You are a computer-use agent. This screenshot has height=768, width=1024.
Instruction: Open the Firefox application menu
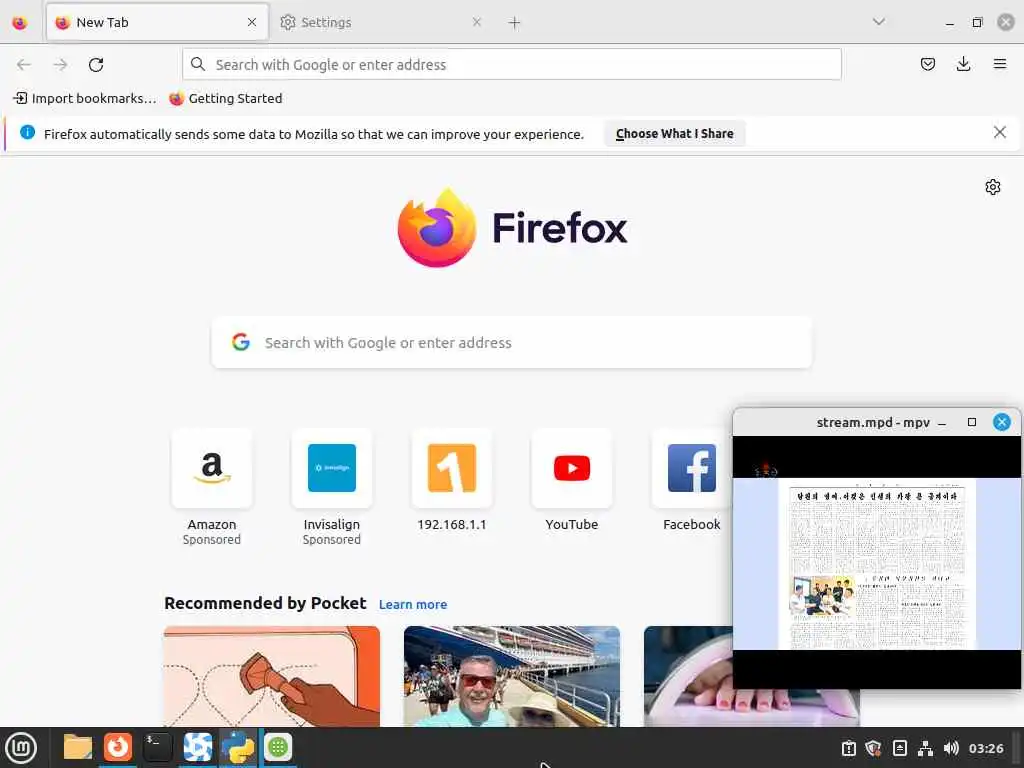(x=1000, y=64)
